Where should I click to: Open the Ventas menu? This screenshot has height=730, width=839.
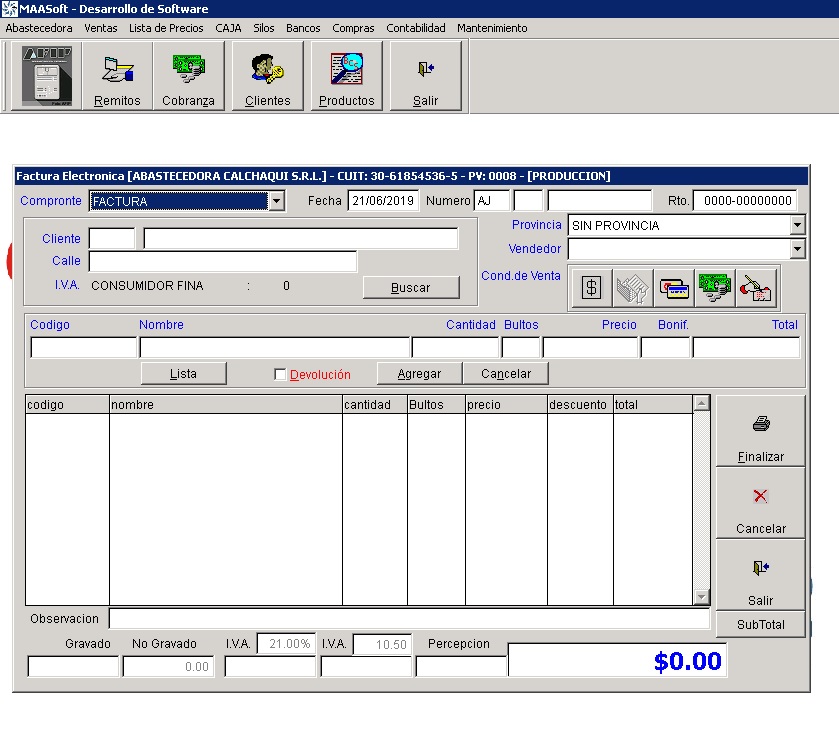click(x=100, y=28)
